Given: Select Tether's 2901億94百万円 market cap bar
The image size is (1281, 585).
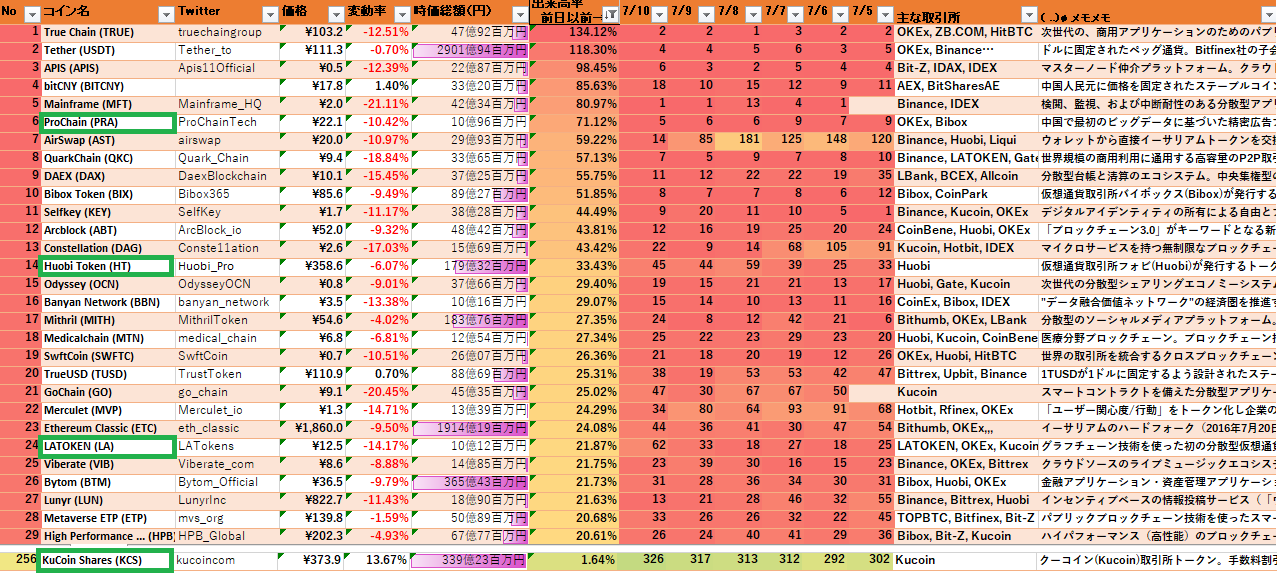Looking at the screenshot, I should 468,50.
